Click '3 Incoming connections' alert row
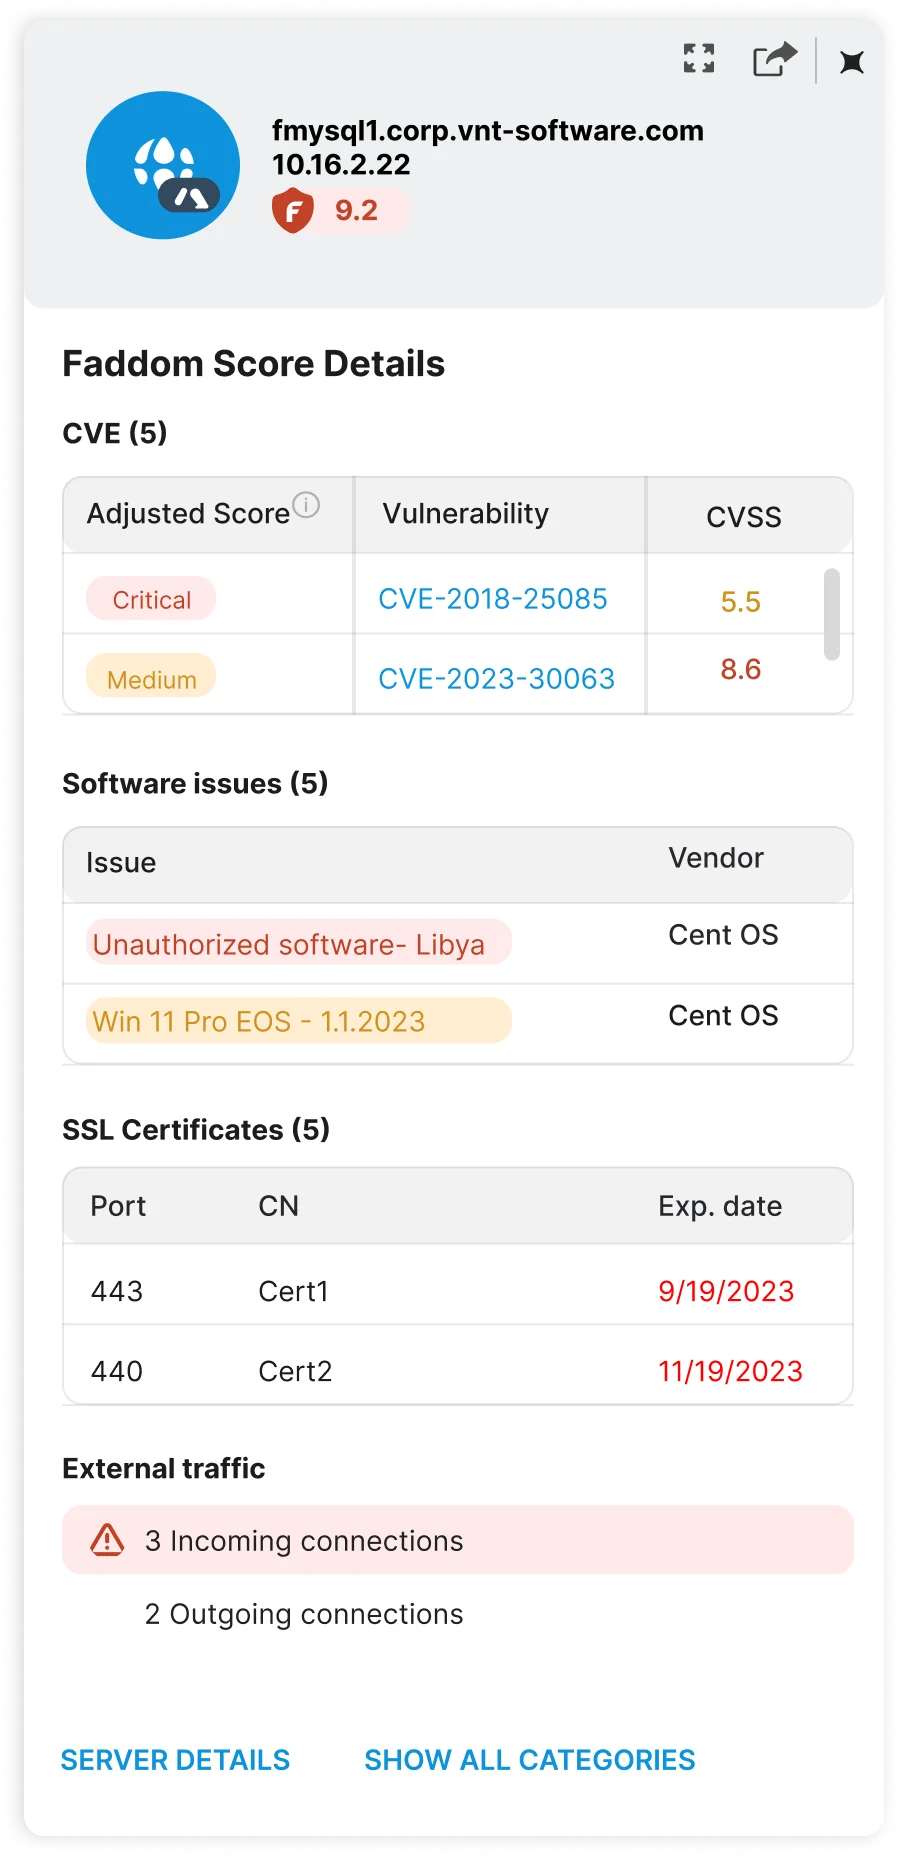This screenshot has height=1856, width=900. (x=457, y=1540)
